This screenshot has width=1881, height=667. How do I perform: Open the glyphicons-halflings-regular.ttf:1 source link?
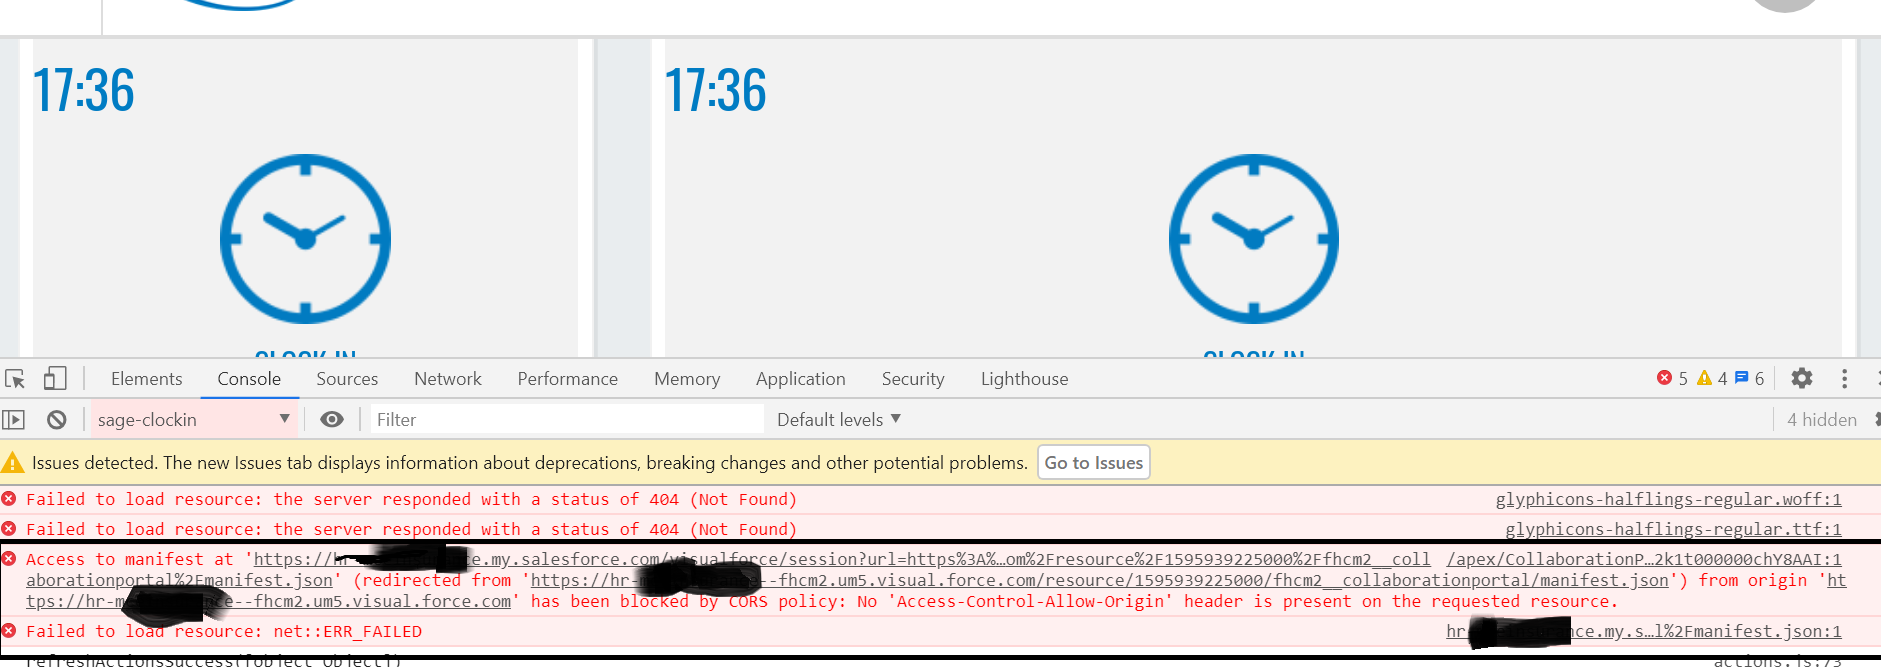(x=1673, y=530)
